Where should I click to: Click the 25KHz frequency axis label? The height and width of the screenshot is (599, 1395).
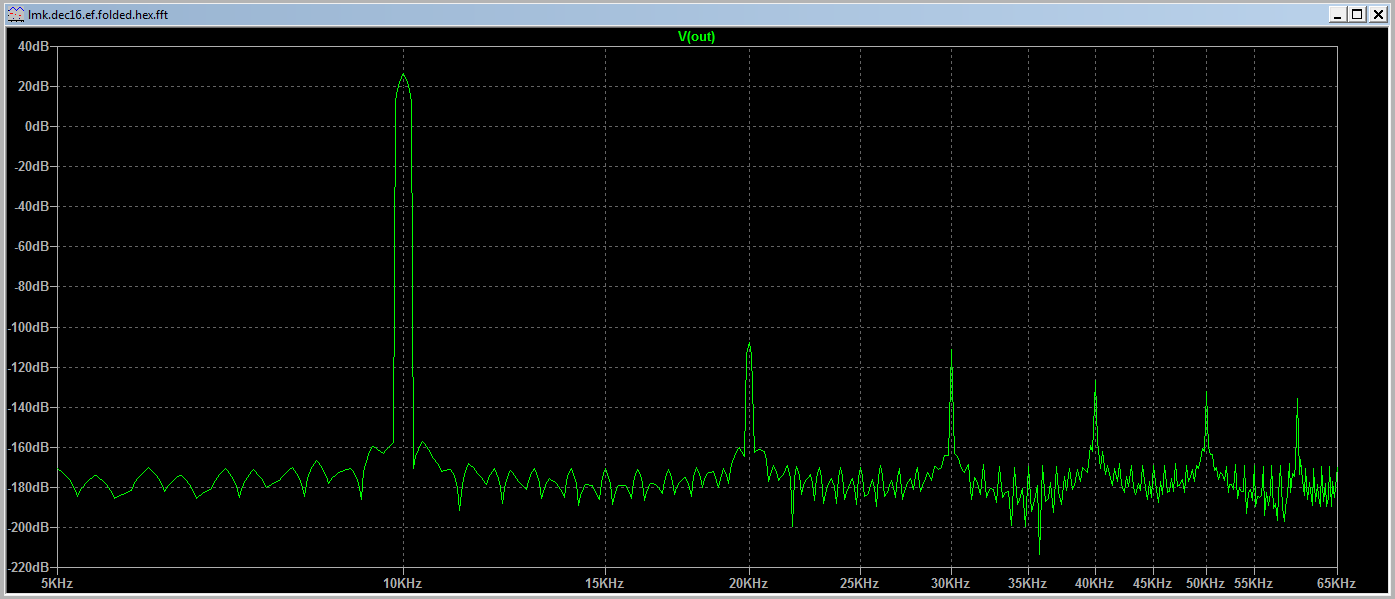point(859,583)
